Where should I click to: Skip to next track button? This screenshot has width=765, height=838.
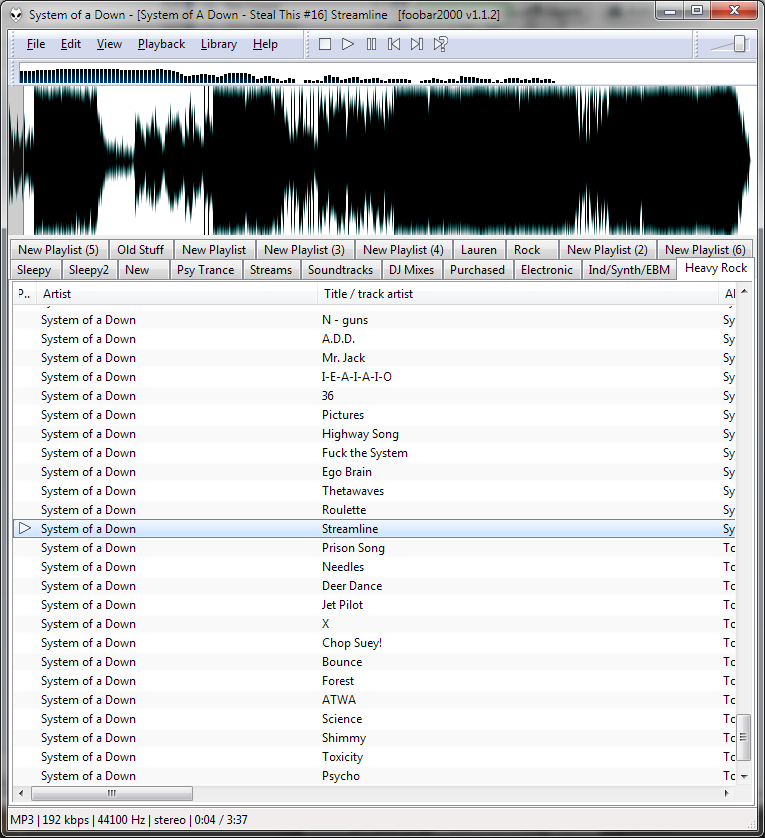(x=417, y=44)
